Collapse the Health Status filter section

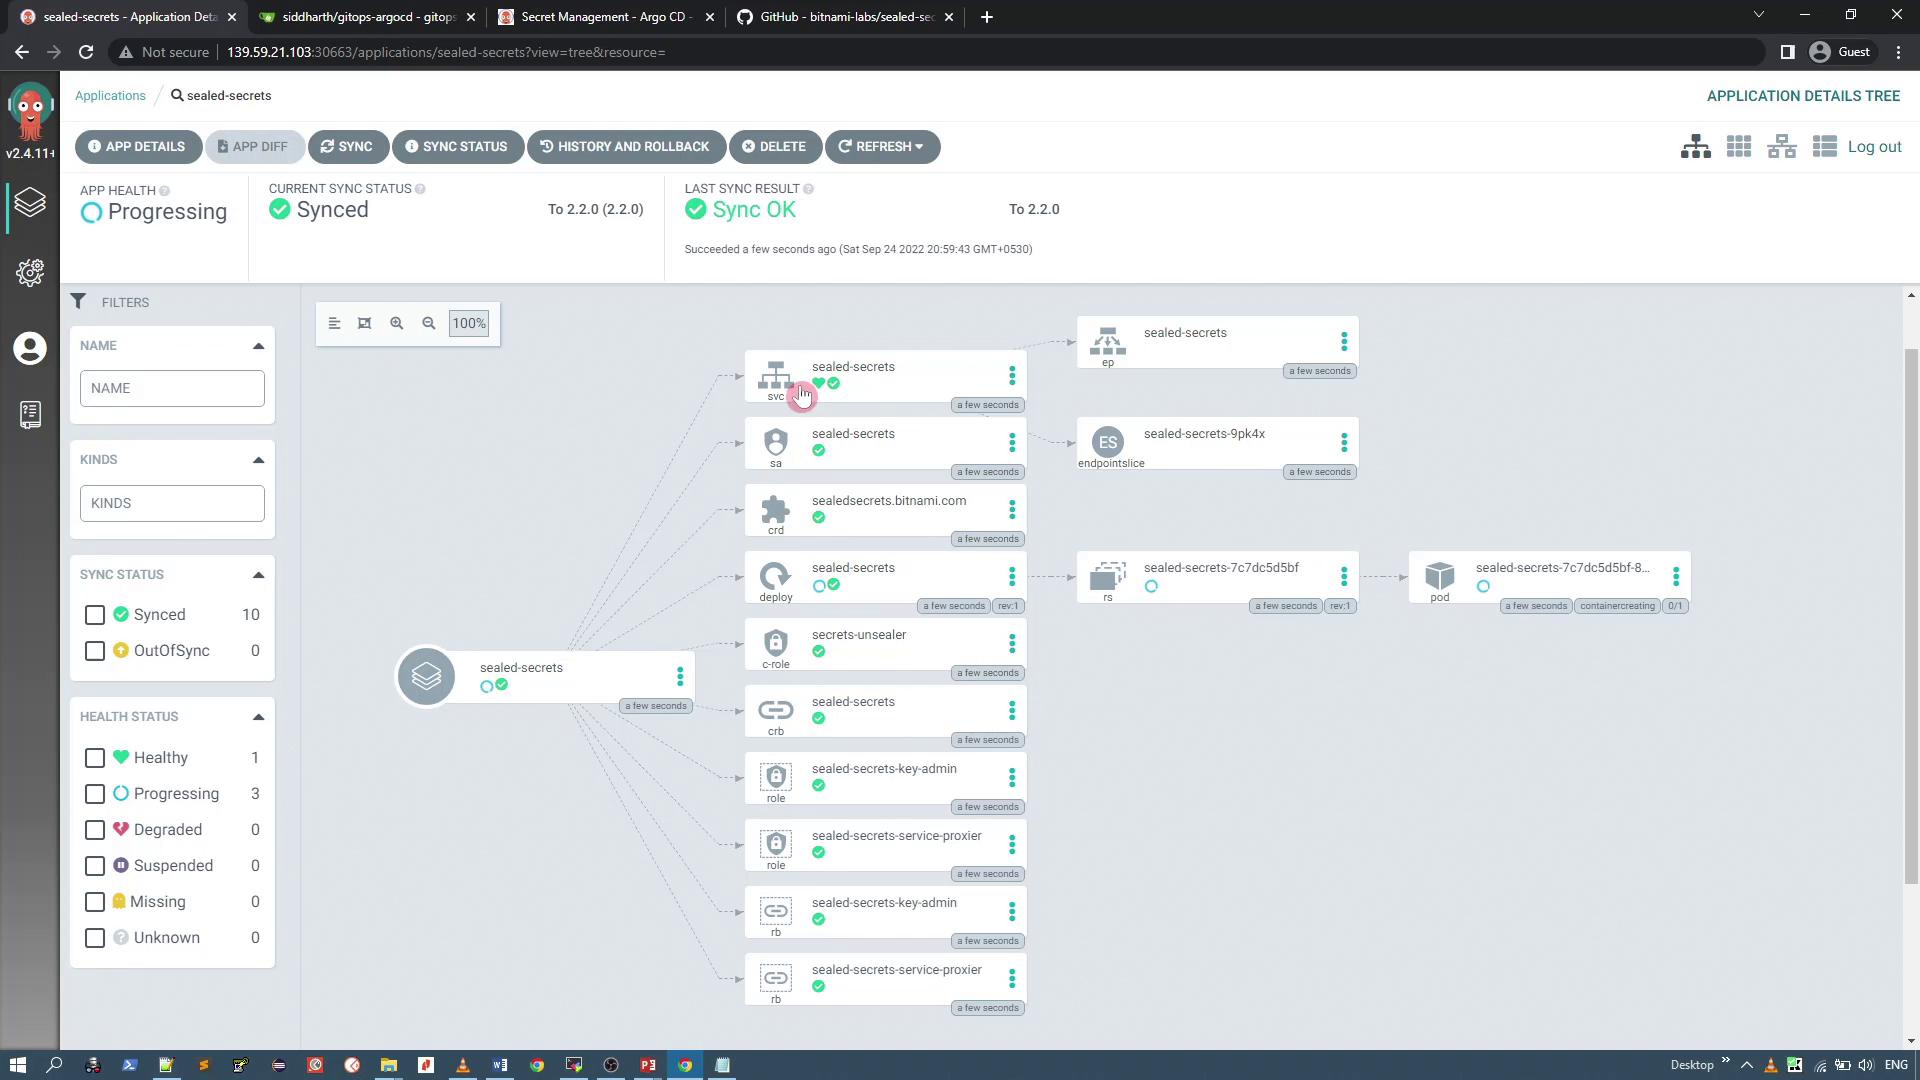[258, 717]
